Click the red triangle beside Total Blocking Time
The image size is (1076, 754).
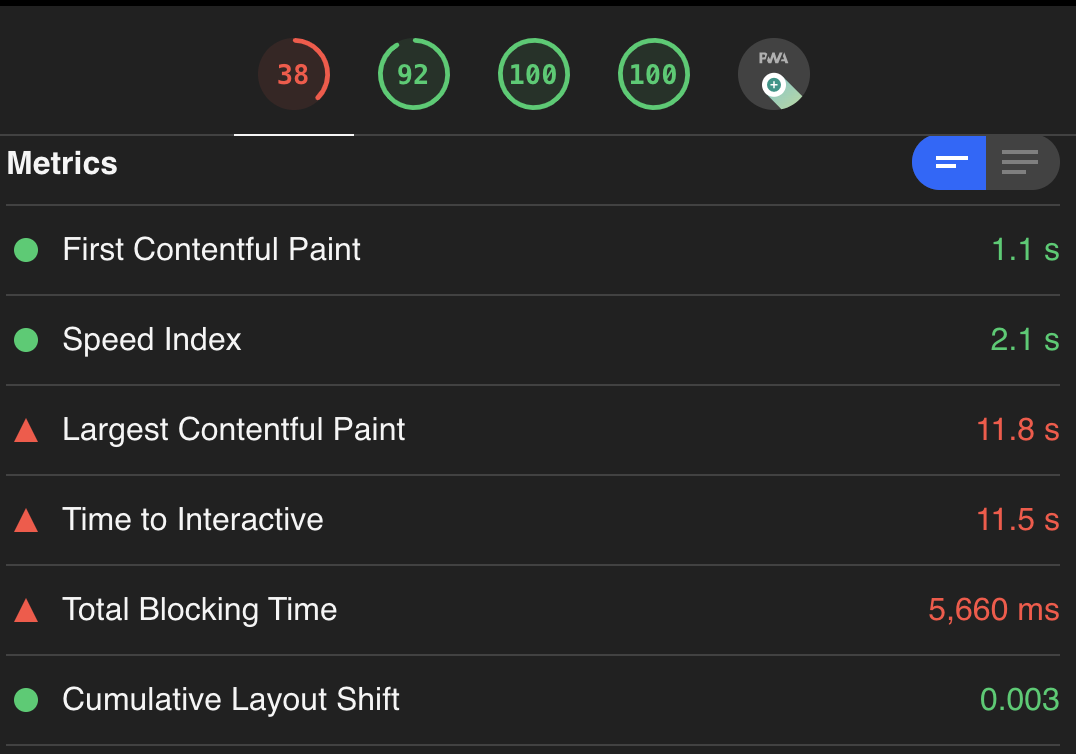[26, 610]
